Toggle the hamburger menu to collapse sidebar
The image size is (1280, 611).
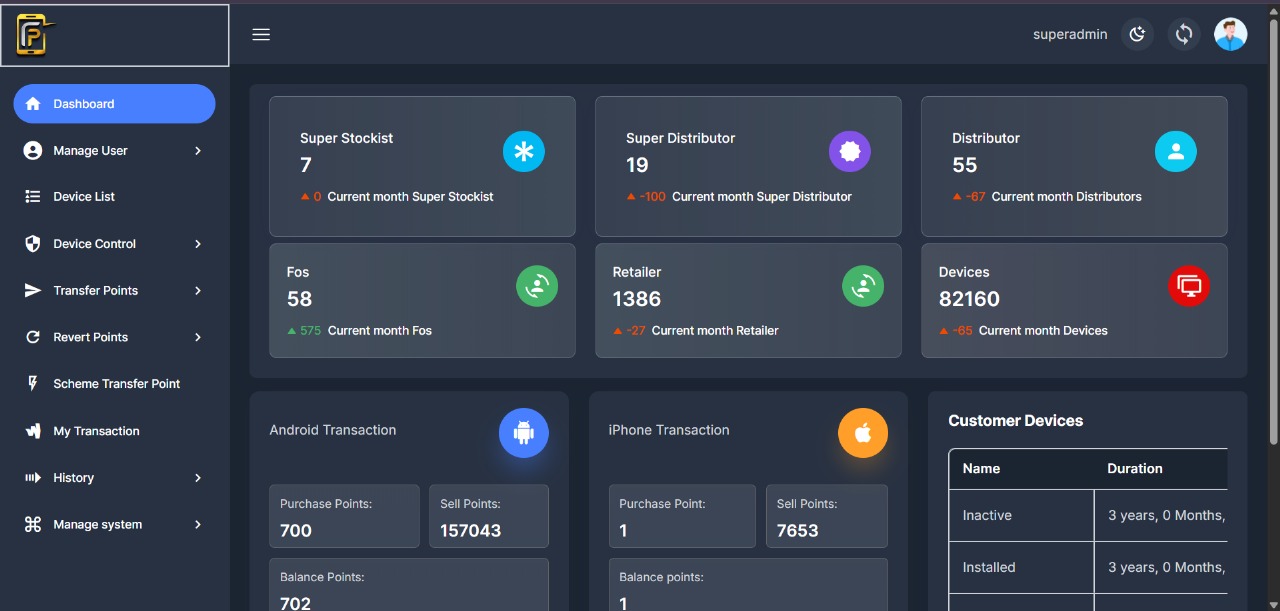click(x=261, y=35)
